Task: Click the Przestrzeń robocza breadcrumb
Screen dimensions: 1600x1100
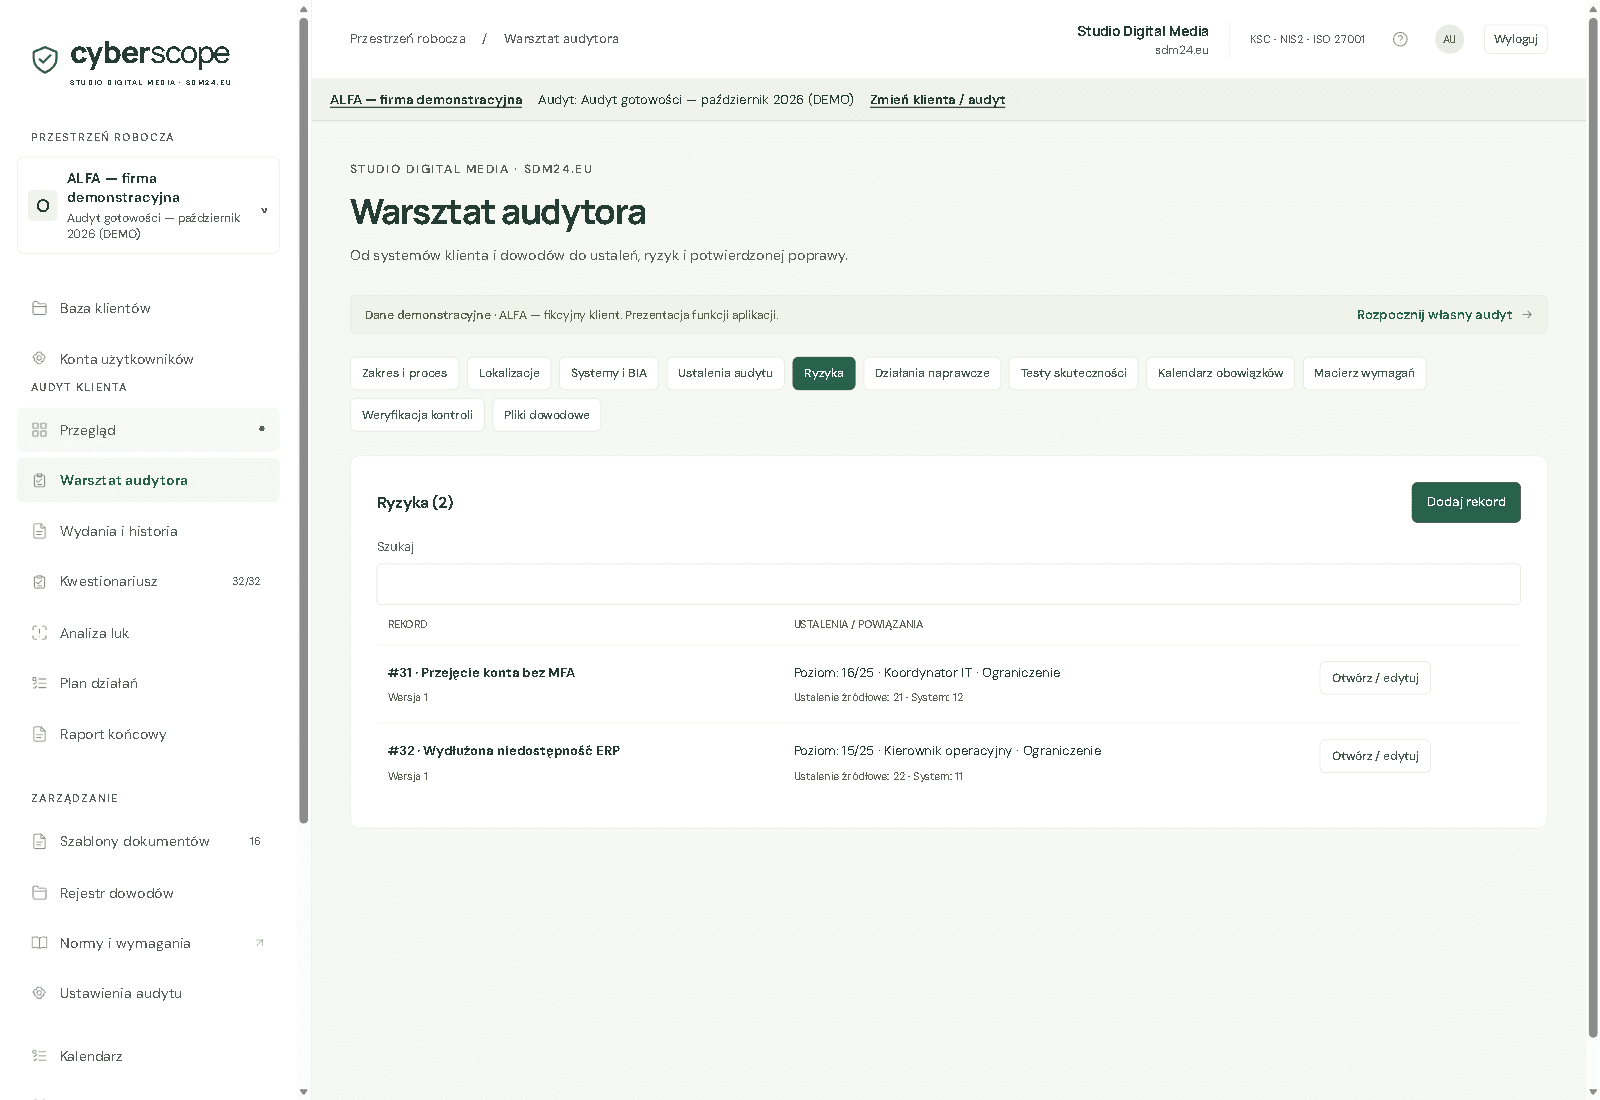Action: click(x=408, y=39)
